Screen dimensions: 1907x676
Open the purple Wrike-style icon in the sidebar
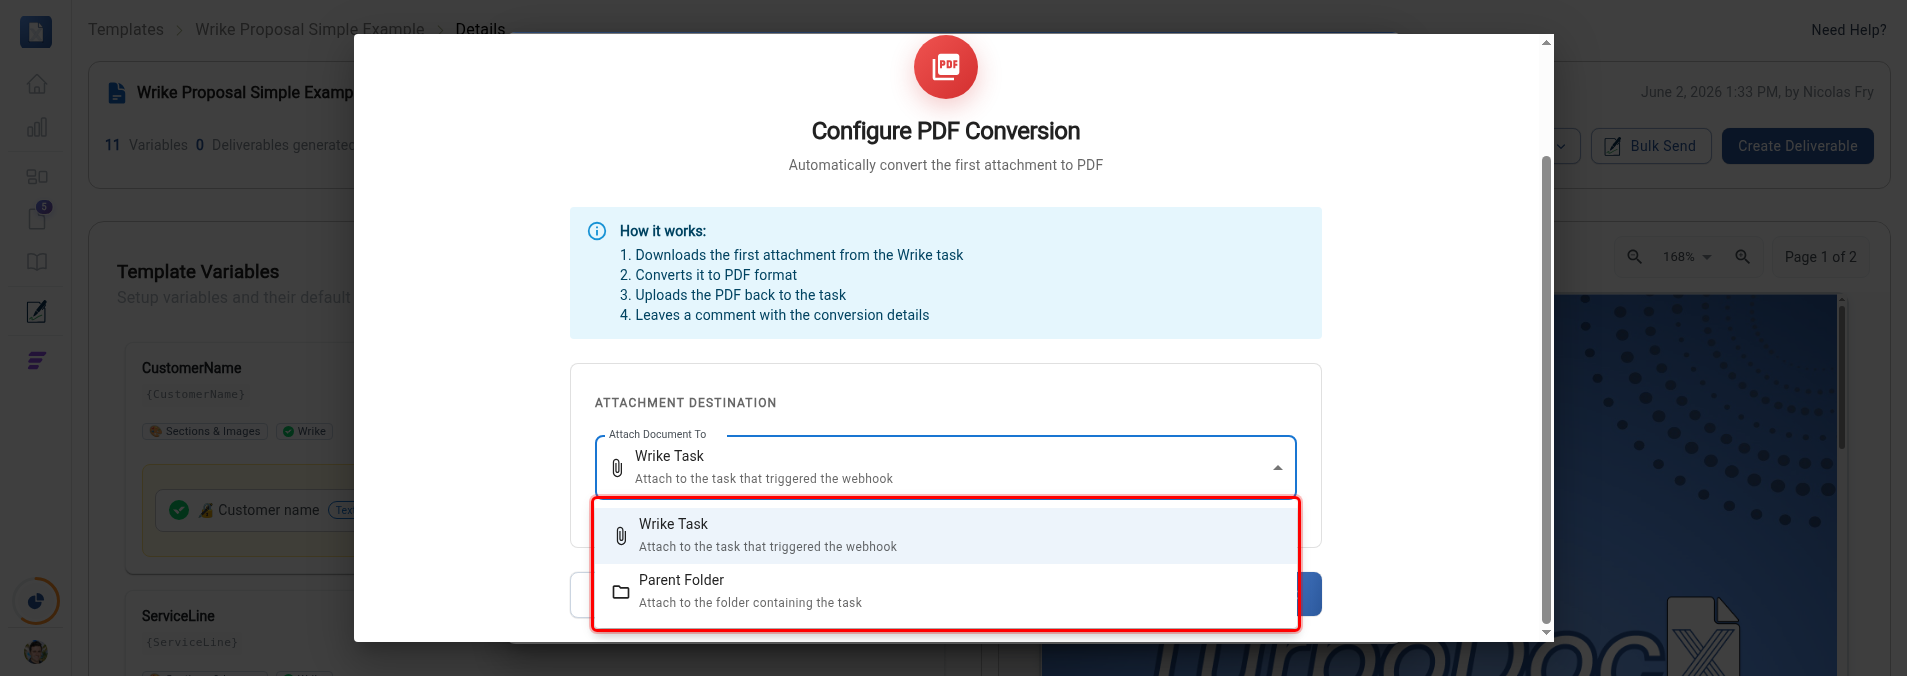37,361
